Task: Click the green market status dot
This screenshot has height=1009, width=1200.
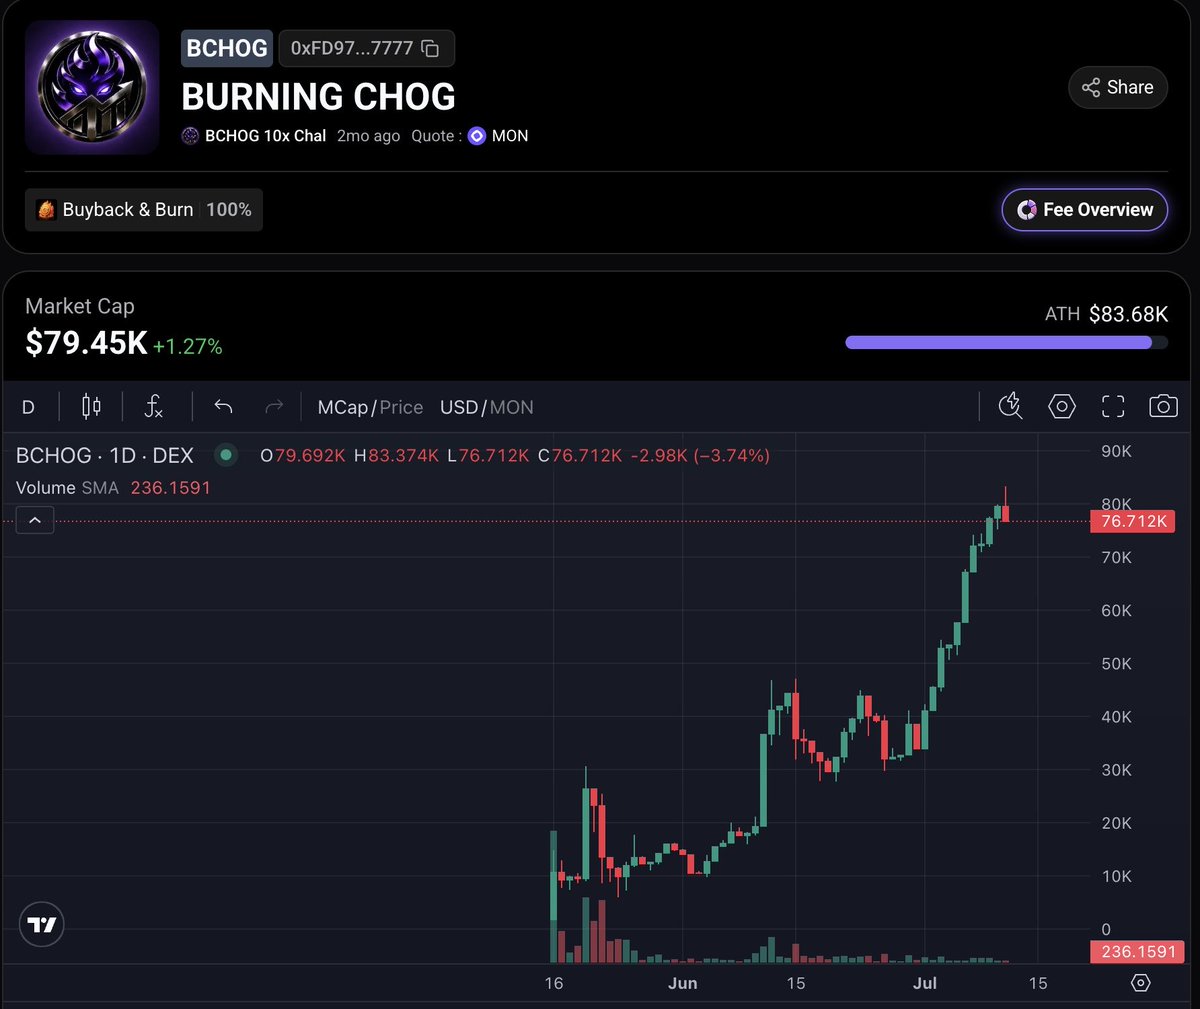Action: point(226,455)
